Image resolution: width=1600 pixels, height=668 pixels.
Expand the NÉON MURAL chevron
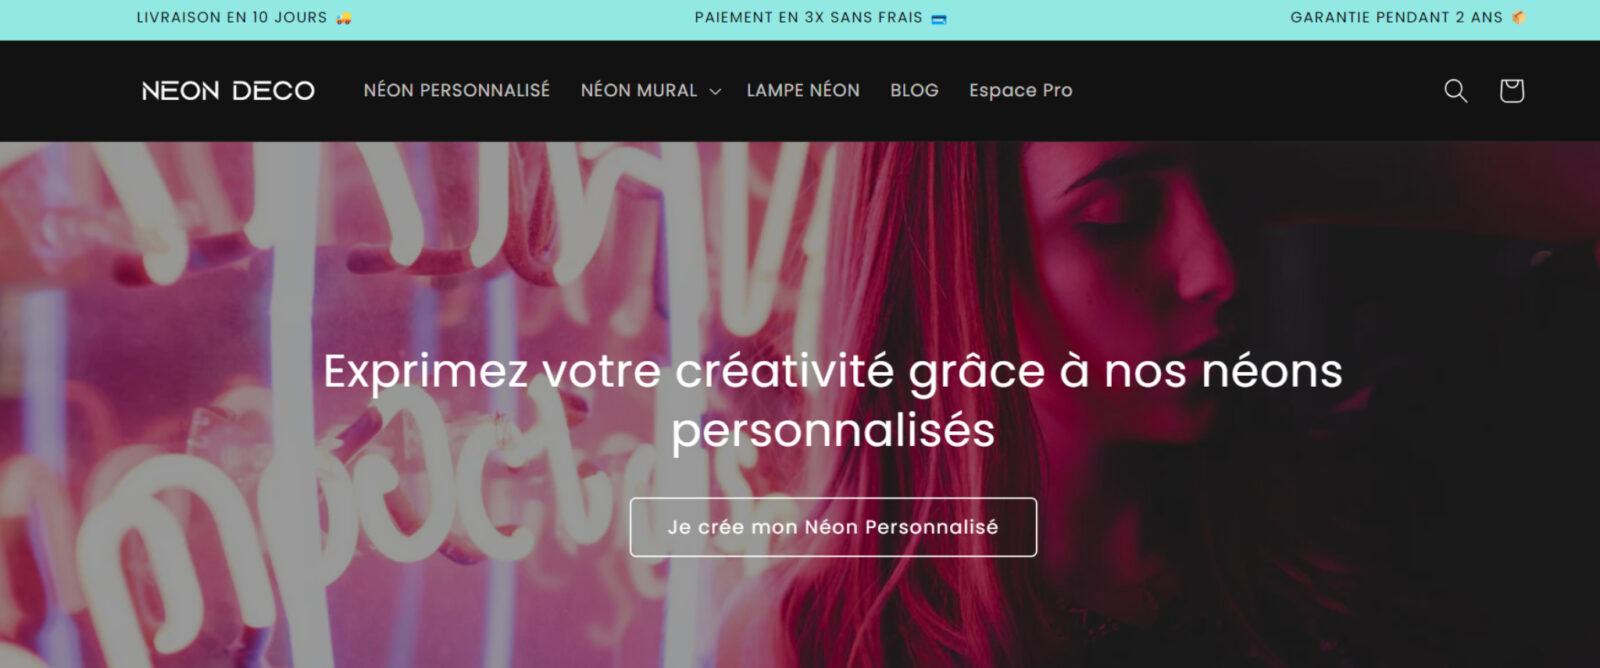tap(715, 92)
